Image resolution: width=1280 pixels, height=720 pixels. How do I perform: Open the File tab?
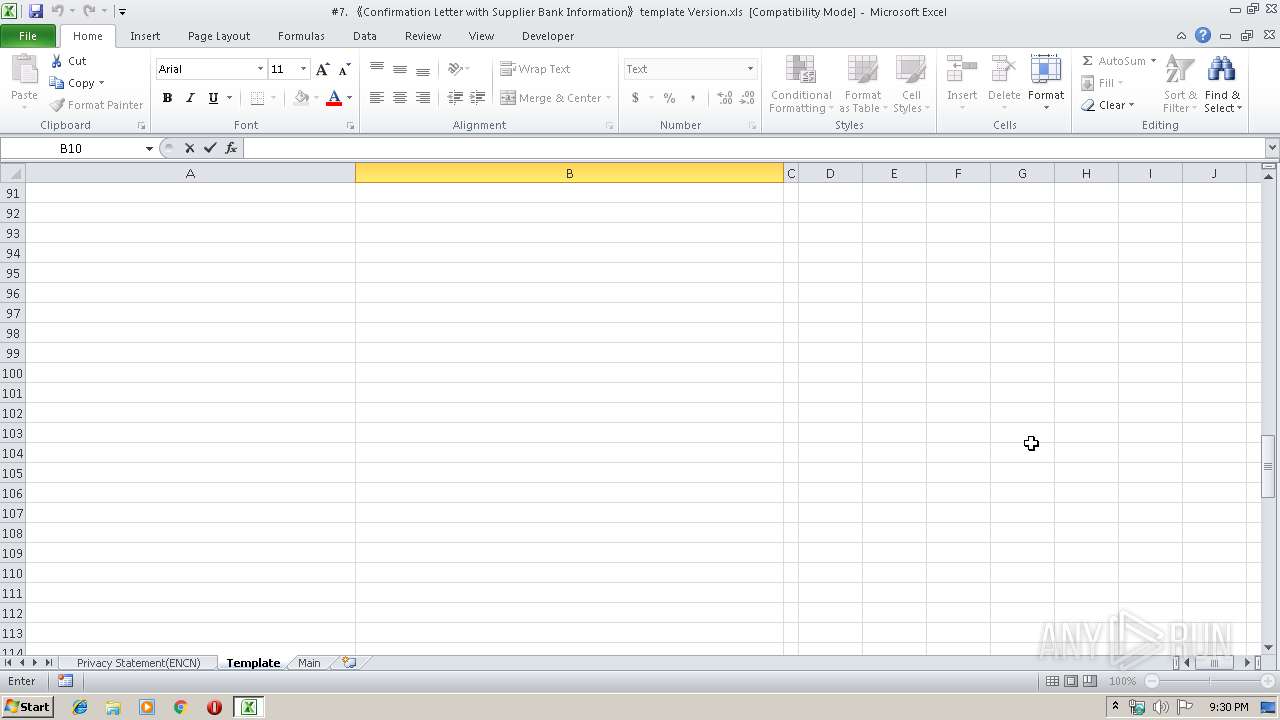tap(28, 36)
